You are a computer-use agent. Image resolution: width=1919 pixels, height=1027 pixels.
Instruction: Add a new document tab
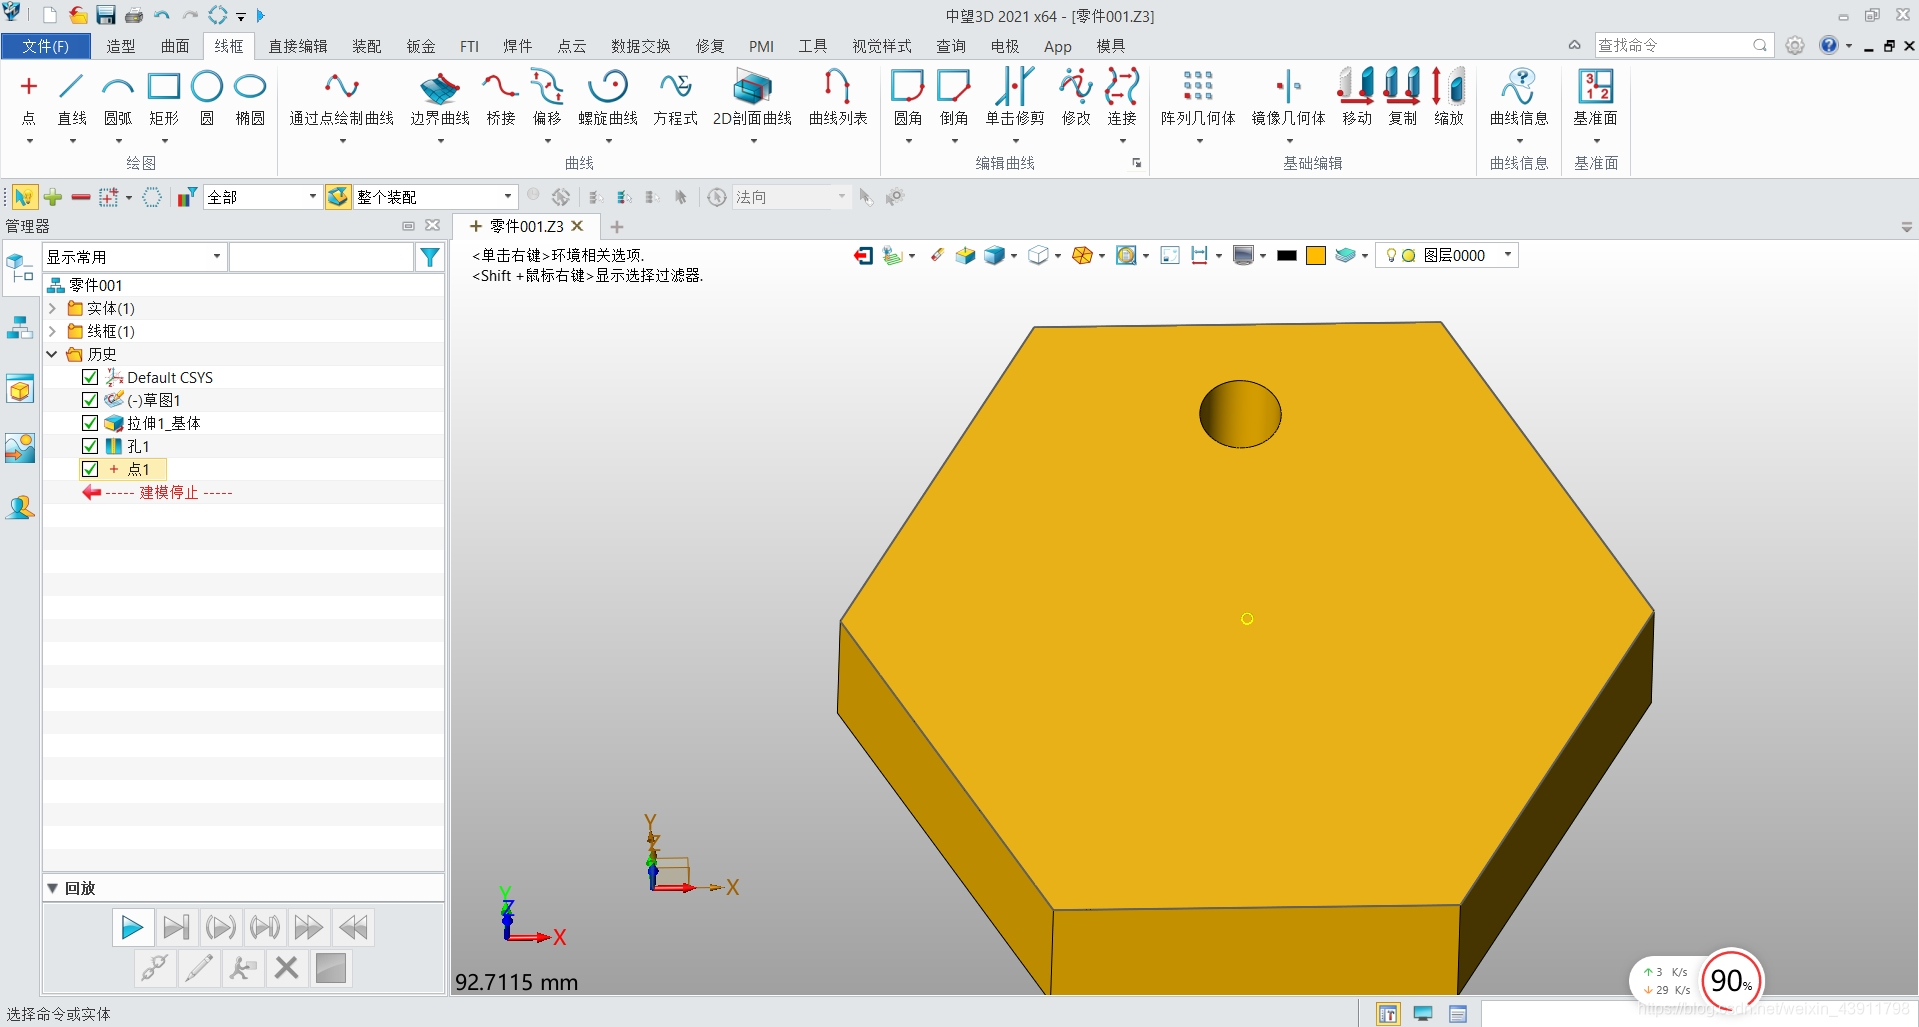pyautogui.click(x=617, y=227)
